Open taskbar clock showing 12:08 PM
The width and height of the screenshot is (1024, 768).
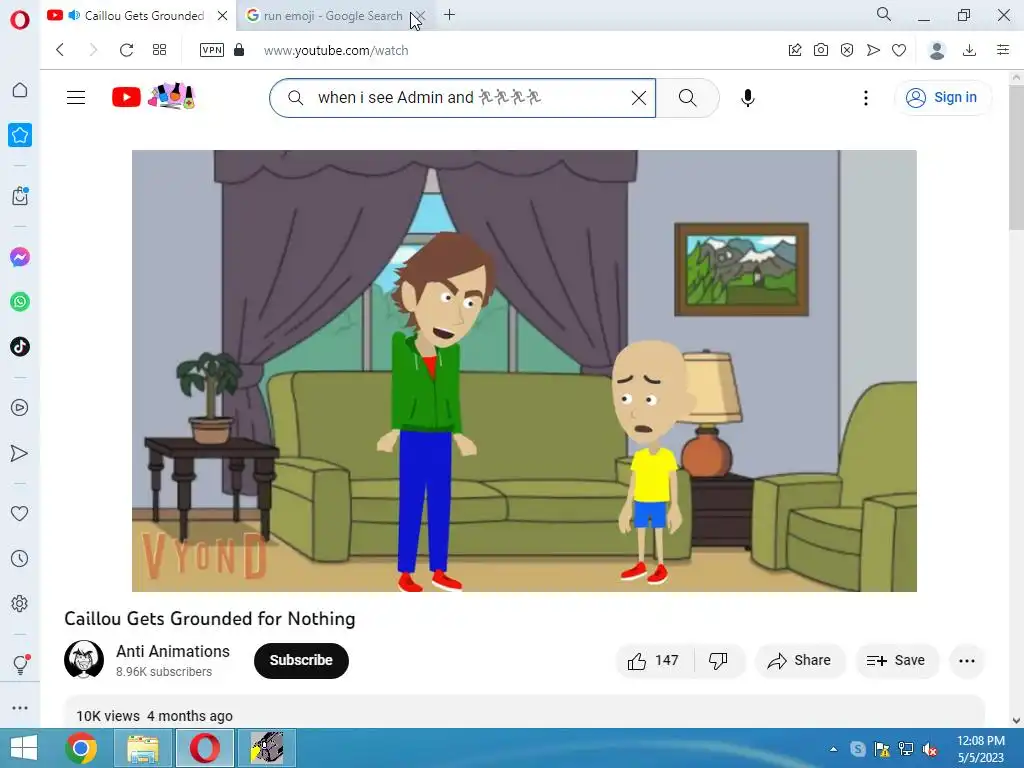point(980,748)
